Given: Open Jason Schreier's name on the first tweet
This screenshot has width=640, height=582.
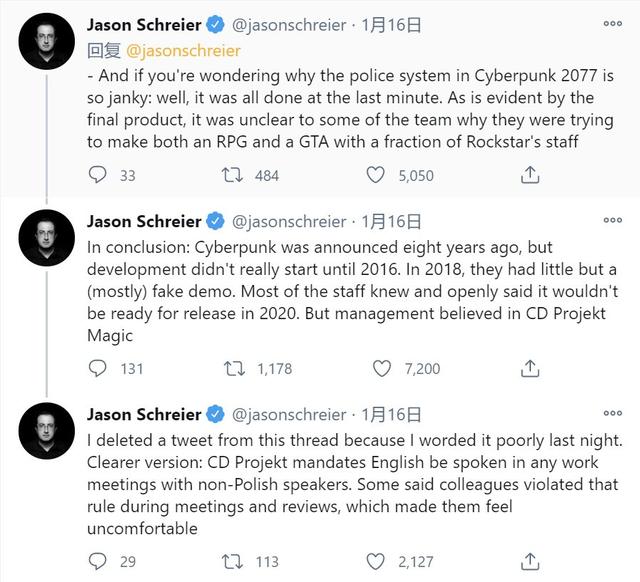Looking at the screenshot, I should pyautogui.click(x=144, y=25).
